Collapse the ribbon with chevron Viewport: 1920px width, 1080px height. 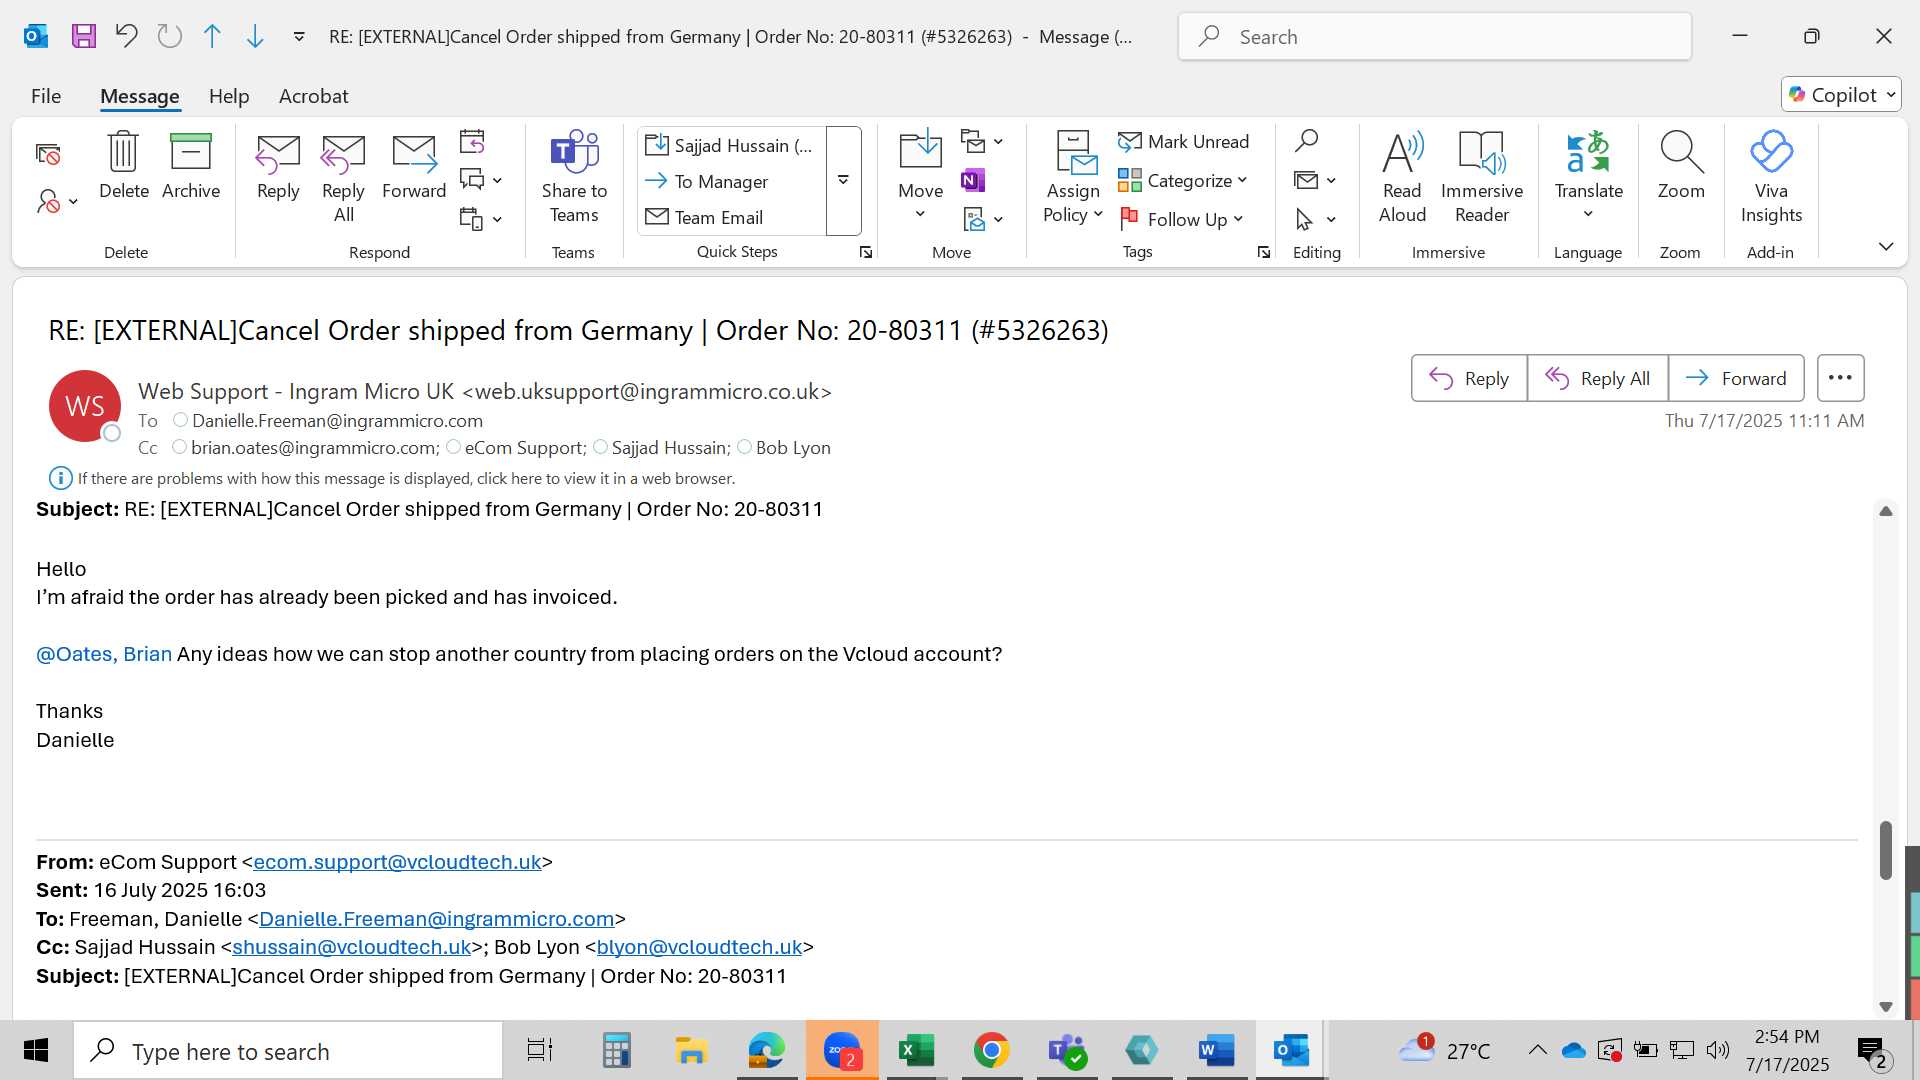pos(1886,247)
